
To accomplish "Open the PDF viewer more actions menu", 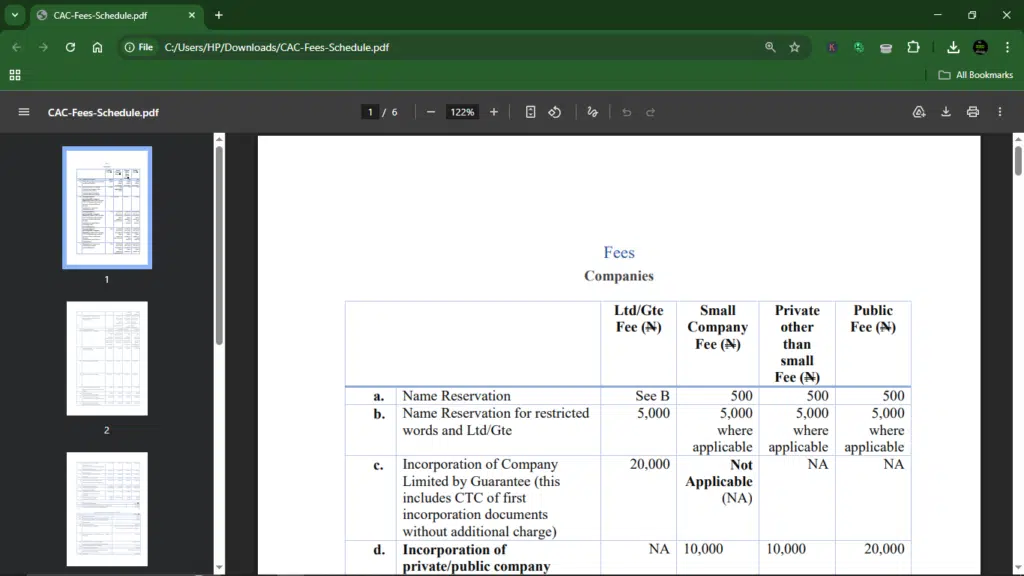I will coord(1000,112).
